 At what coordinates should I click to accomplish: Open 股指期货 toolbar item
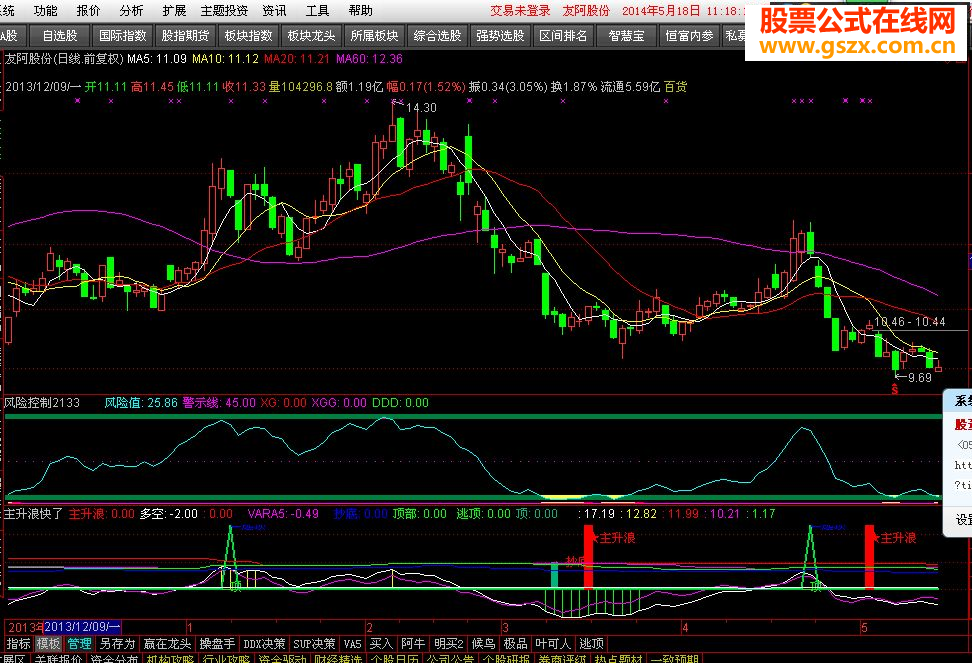[185, 36]
